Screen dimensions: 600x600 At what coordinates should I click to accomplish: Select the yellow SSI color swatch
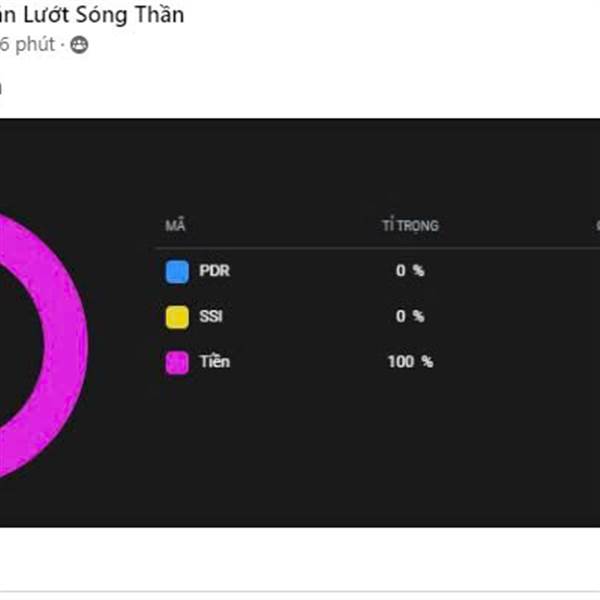(x=177, y=317)
